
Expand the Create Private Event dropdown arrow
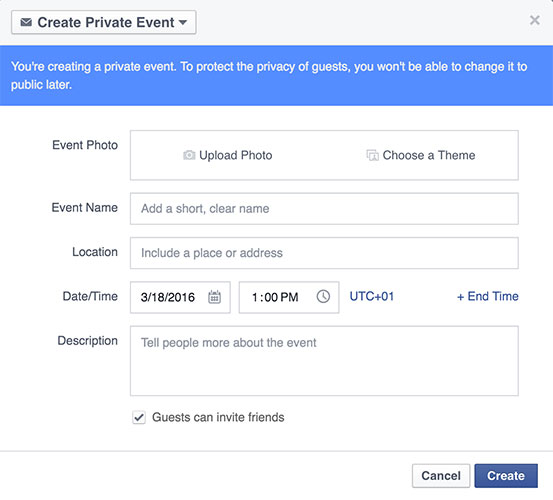tap(183, 23)
